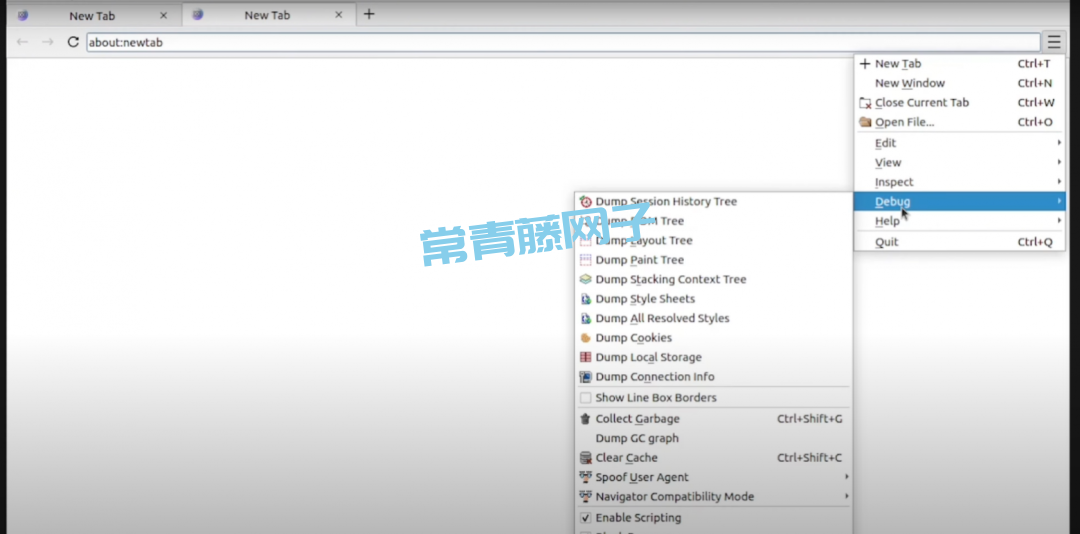Click the about:newtab address bar
1080x534 pixels.
pyautogui.click(x=560, y=42)
